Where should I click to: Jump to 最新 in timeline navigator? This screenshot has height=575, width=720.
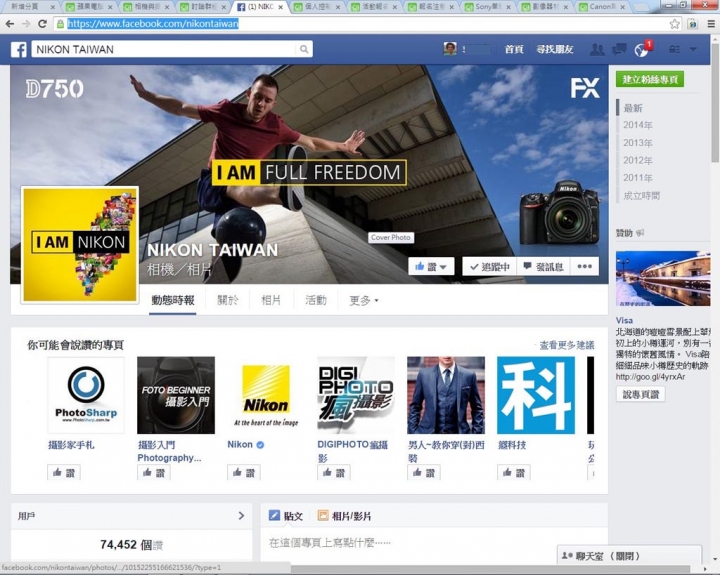633,108
